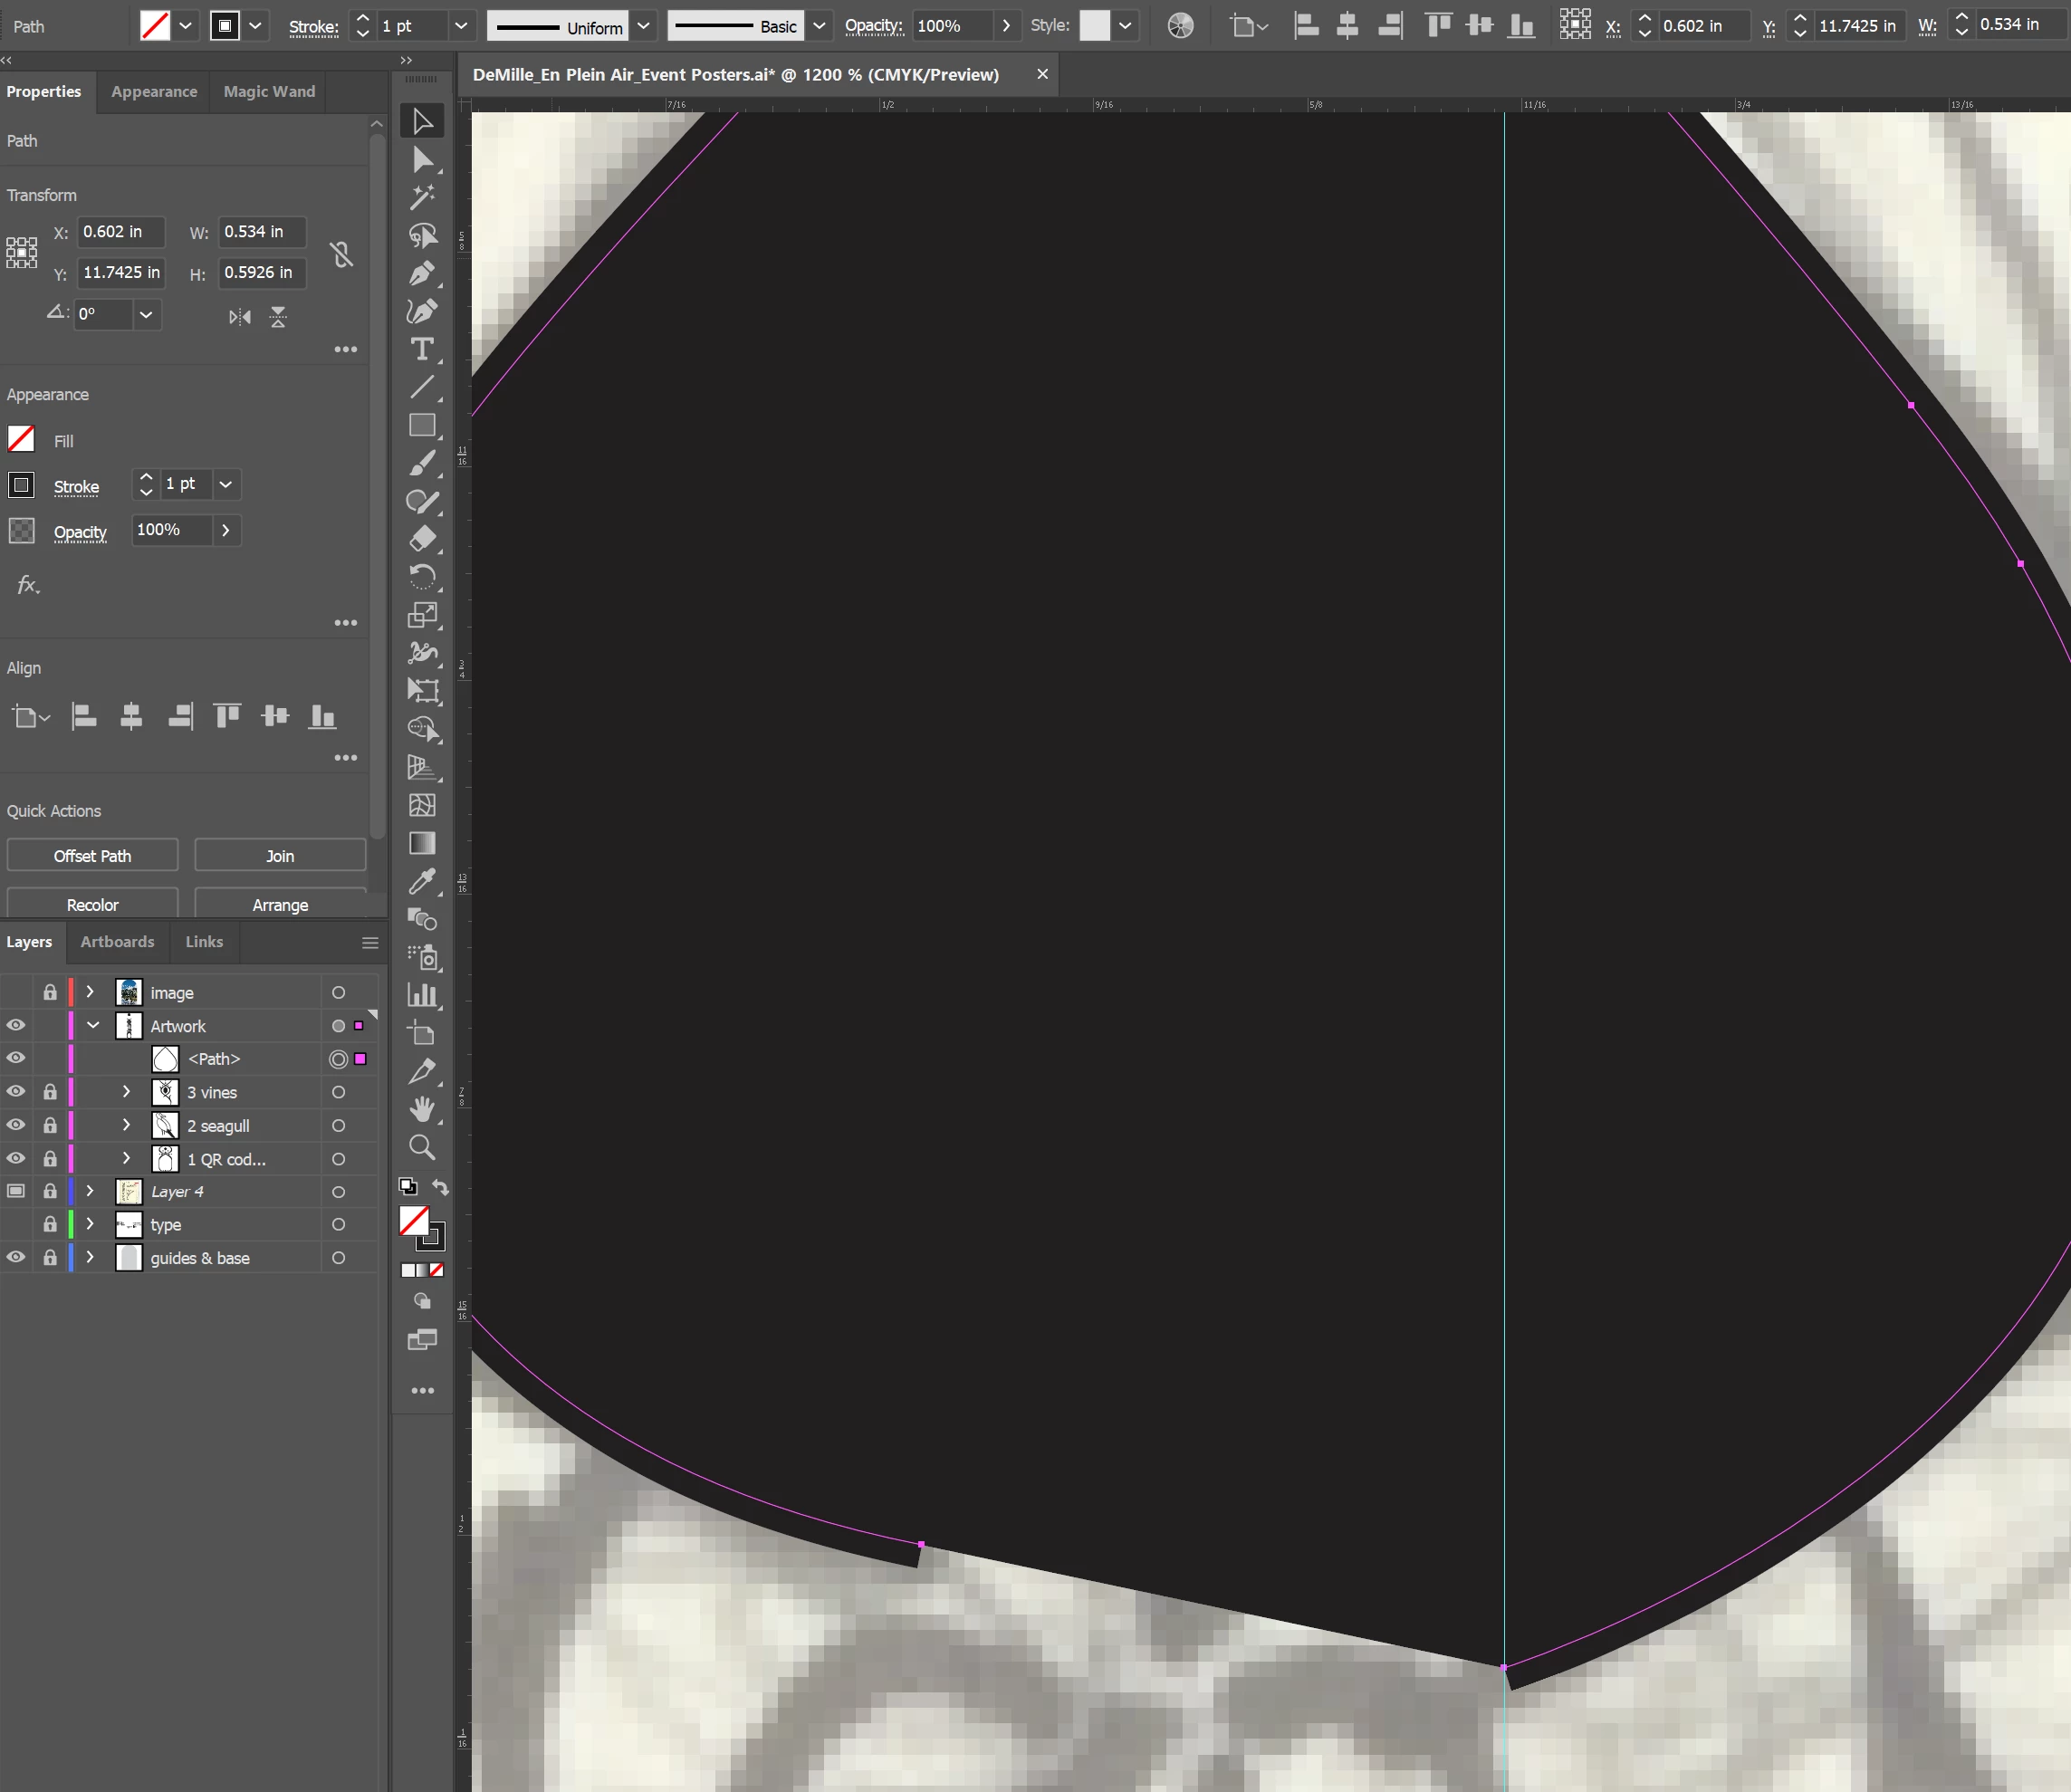Select the Curvature tool

[422, 311]
